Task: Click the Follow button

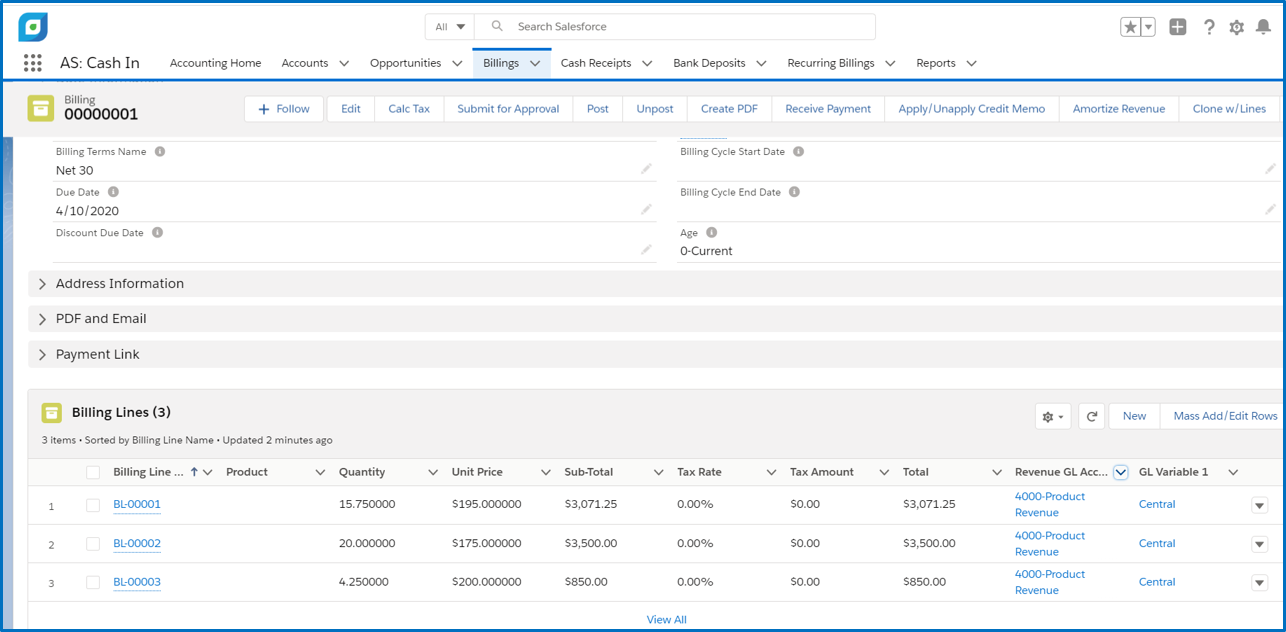Action: pos(284,109)
